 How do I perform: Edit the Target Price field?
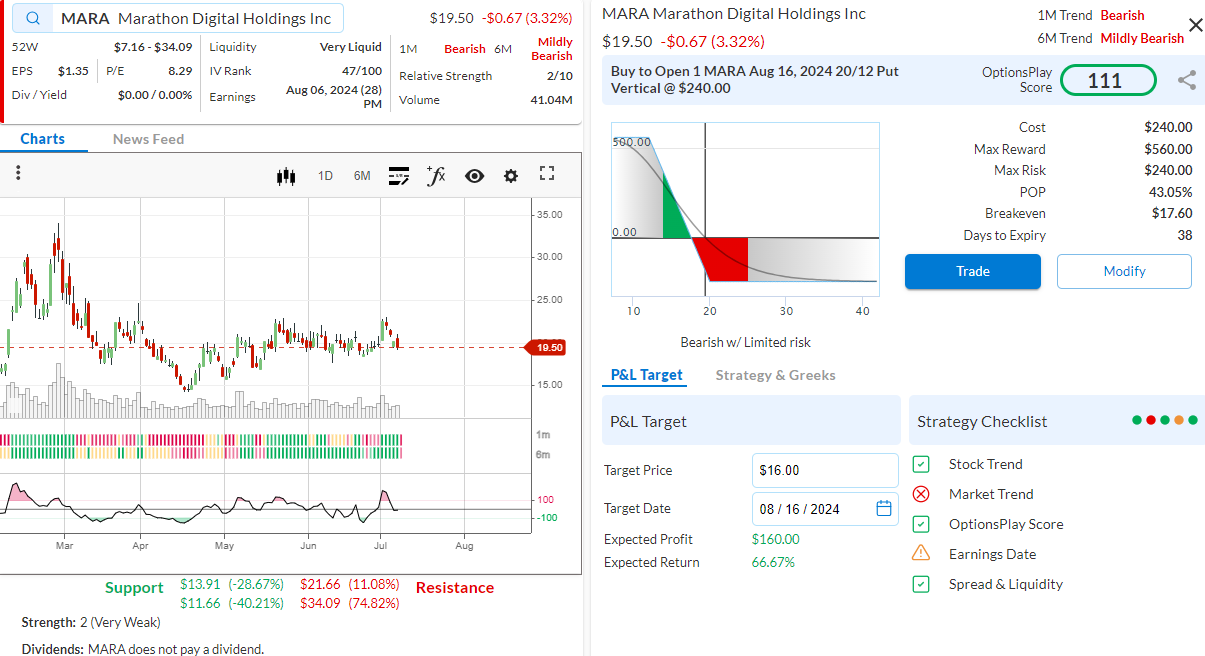pos(825,470)
